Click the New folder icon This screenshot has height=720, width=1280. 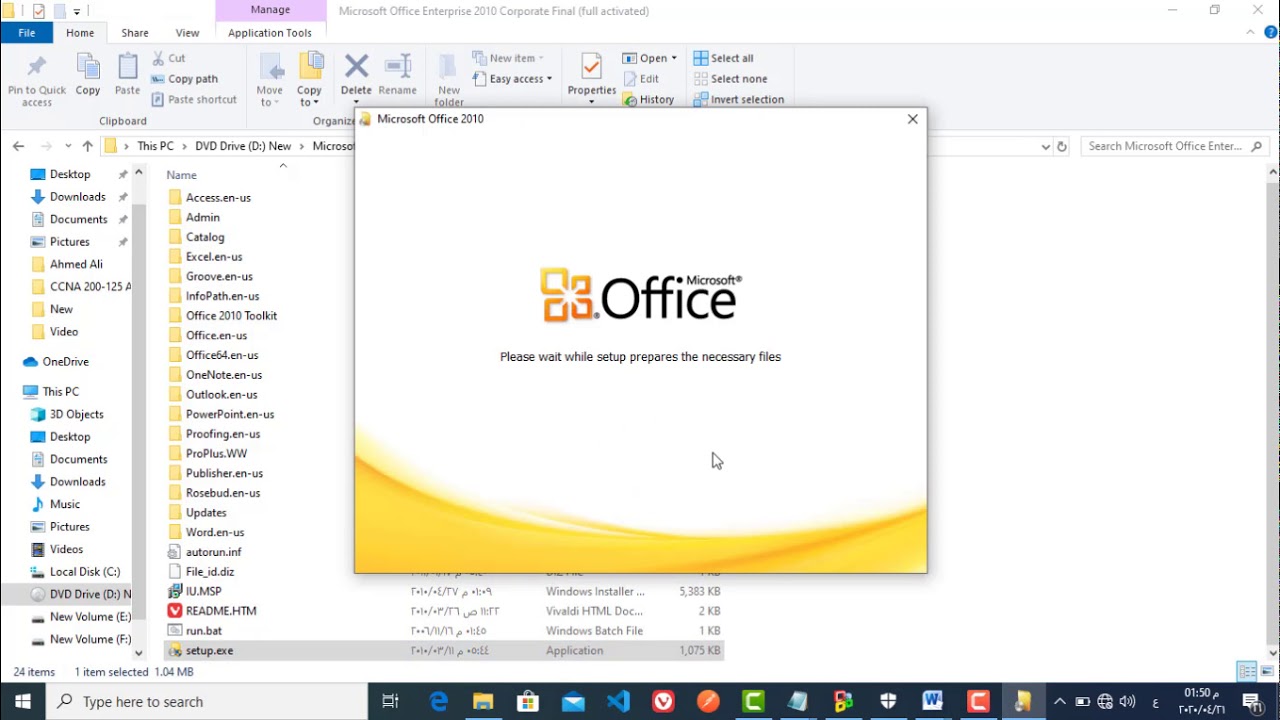click(449, 67)
